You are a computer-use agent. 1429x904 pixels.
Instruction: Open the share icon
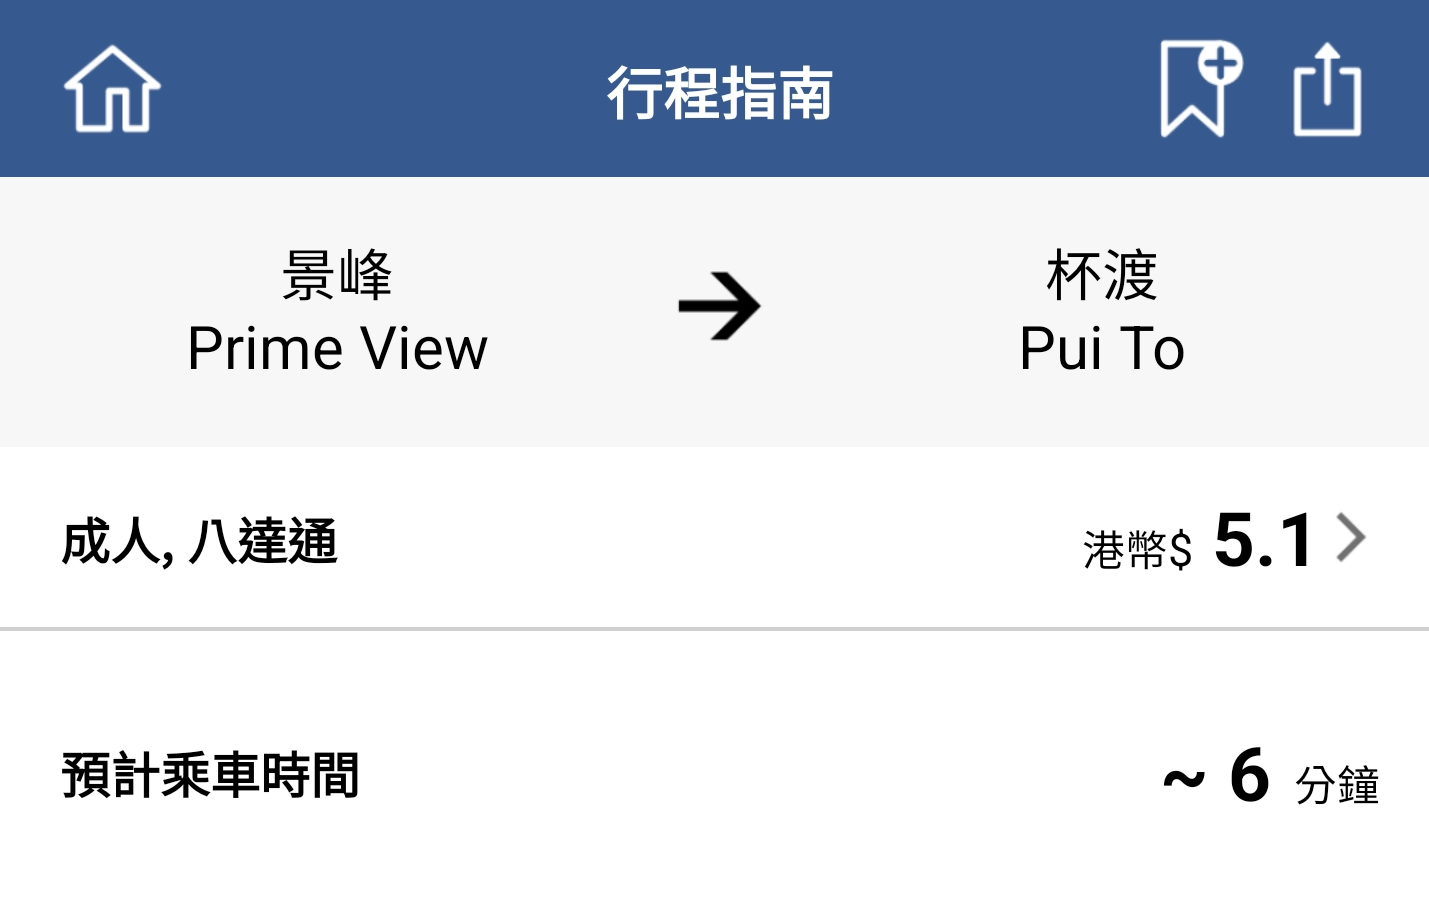pos(1327,89)
